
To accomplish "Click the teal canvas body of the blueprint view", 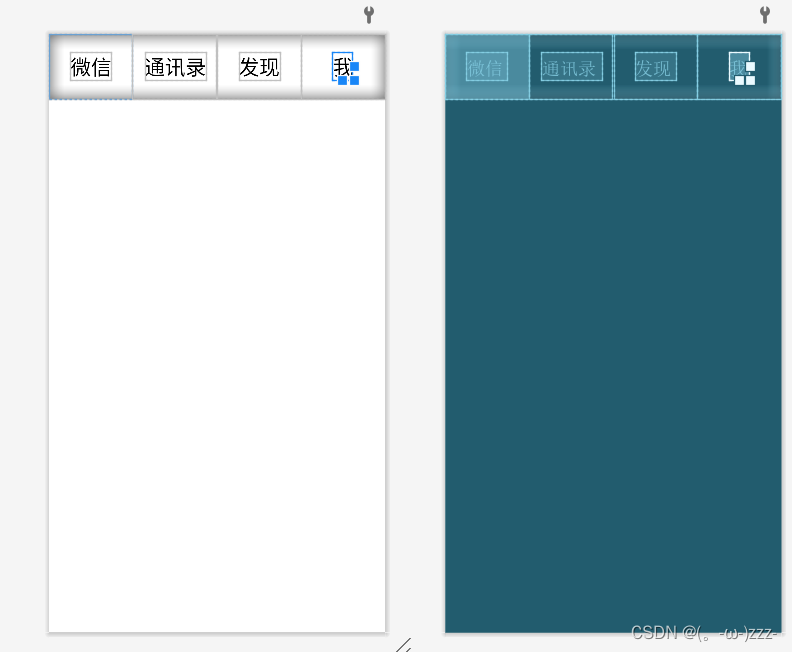I will click(x=613, y=366).
